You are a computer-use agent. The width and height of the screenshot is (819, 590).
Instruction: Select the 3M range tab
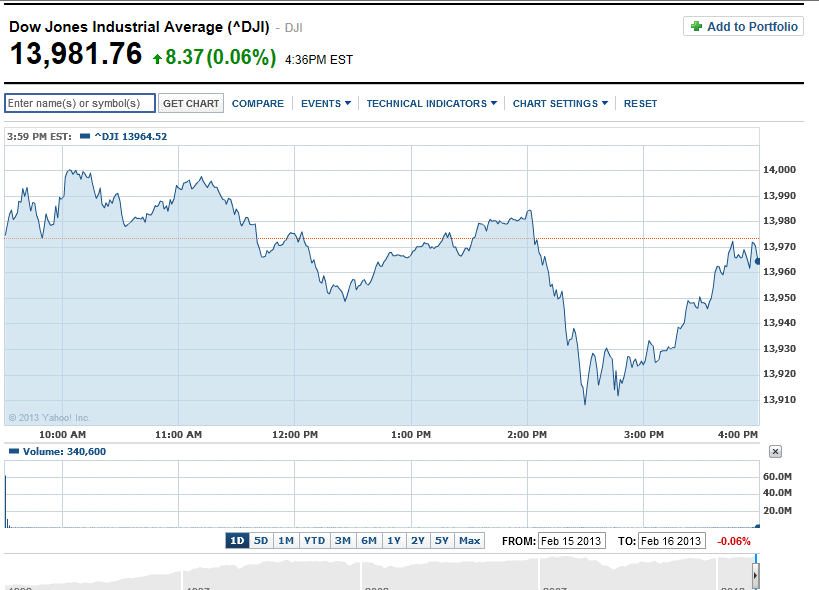[x=343, y=540]
